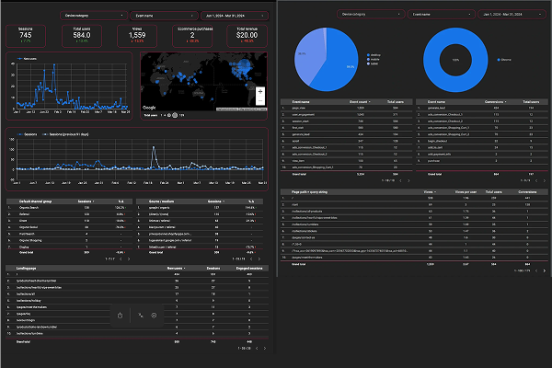The width and height of the screenshot is (552, 368).
Task: Click the middle icon in the floating toolbar
Action: 141,316
